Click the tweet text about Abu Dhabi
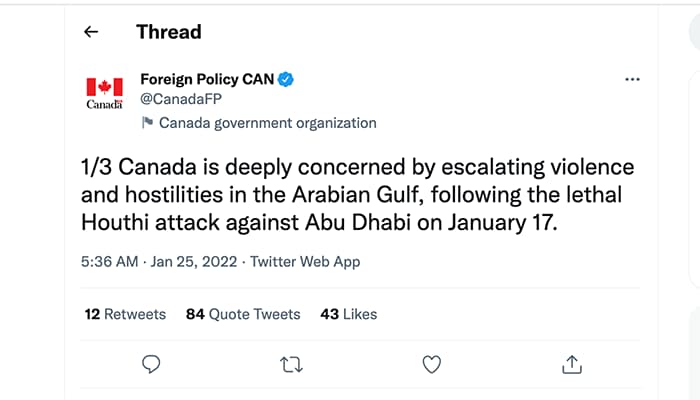The width and height of the screenshot is (700, 400). 357,195
